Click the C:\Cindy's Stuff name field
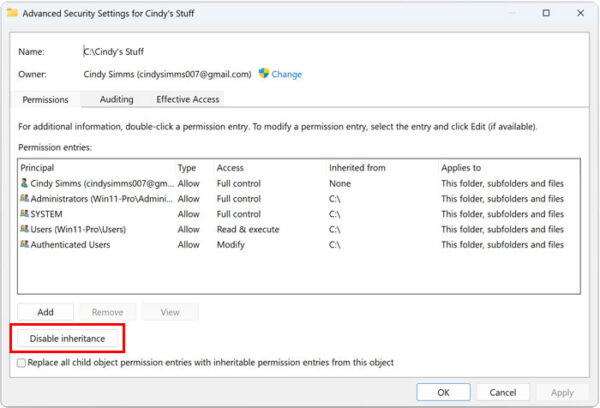600x408 pixels. (x=113, y=51)
